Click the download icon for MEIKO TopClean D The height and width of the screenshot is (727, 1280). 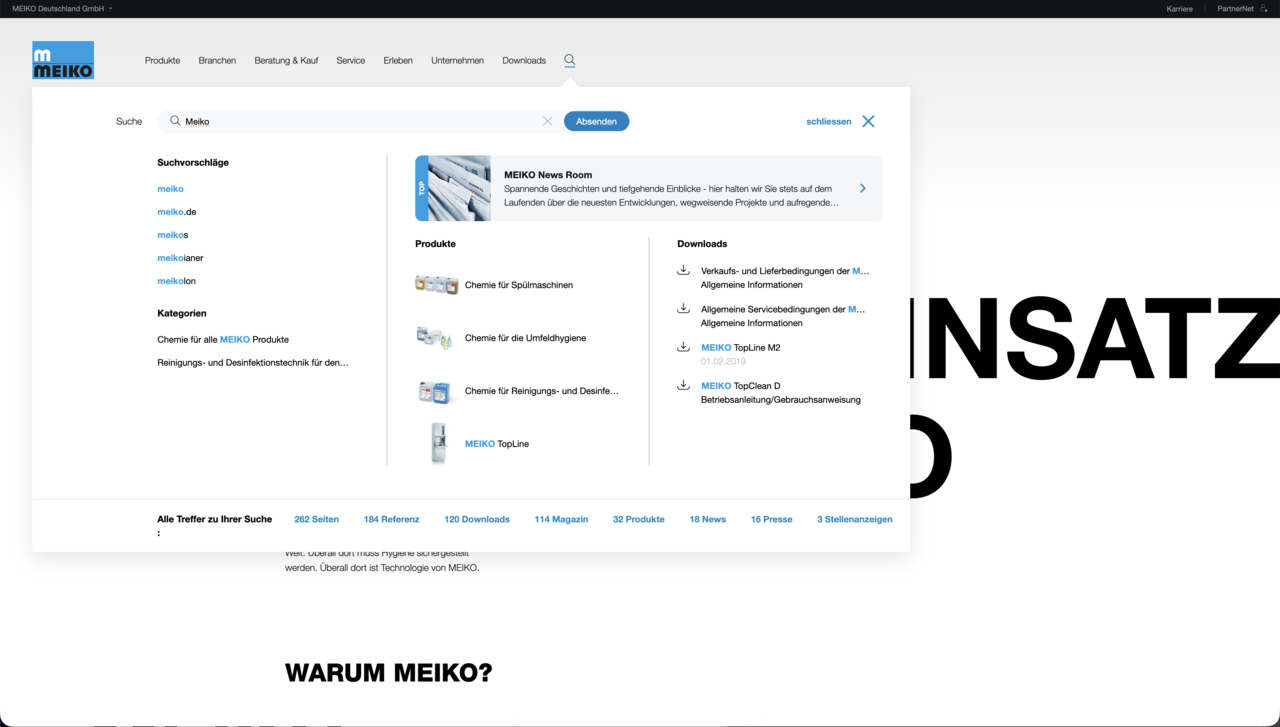[x=683, y=385]
